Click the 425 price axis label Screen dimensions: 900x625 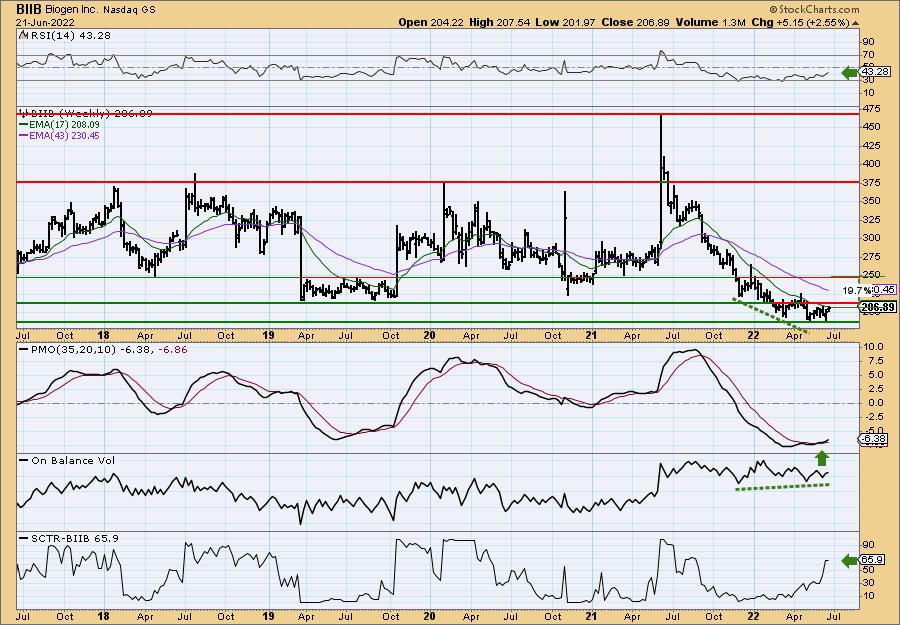click(871, 146)
